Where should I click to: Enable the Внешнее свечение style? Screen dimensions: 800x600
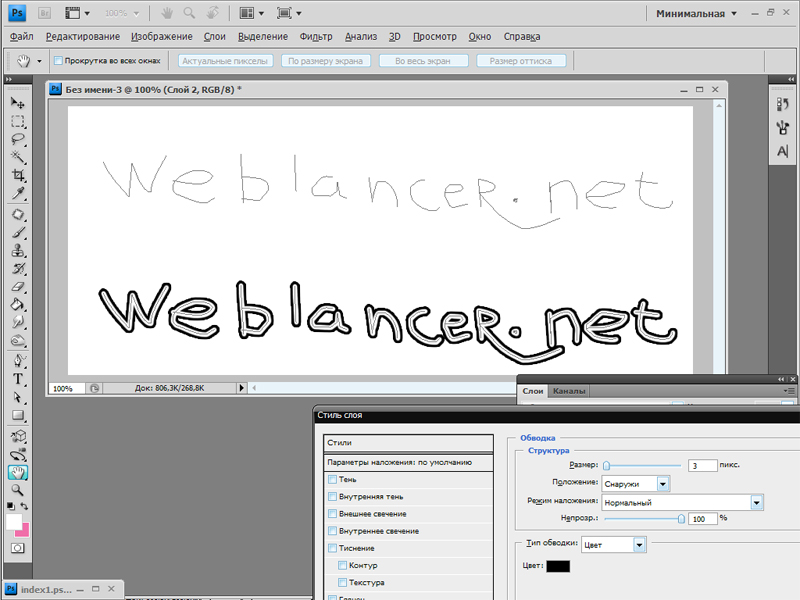coord(333,514)
